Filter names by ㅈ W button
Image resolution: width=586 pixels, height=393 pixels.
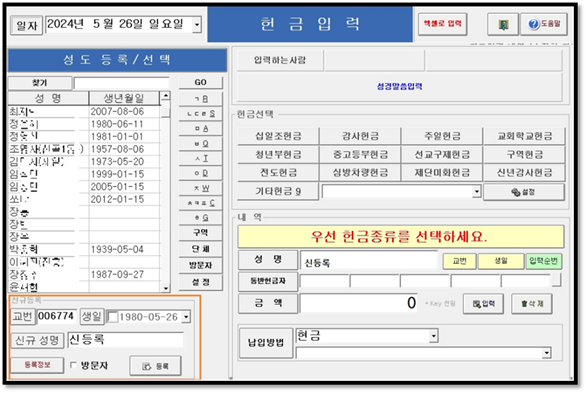(200, 188)
